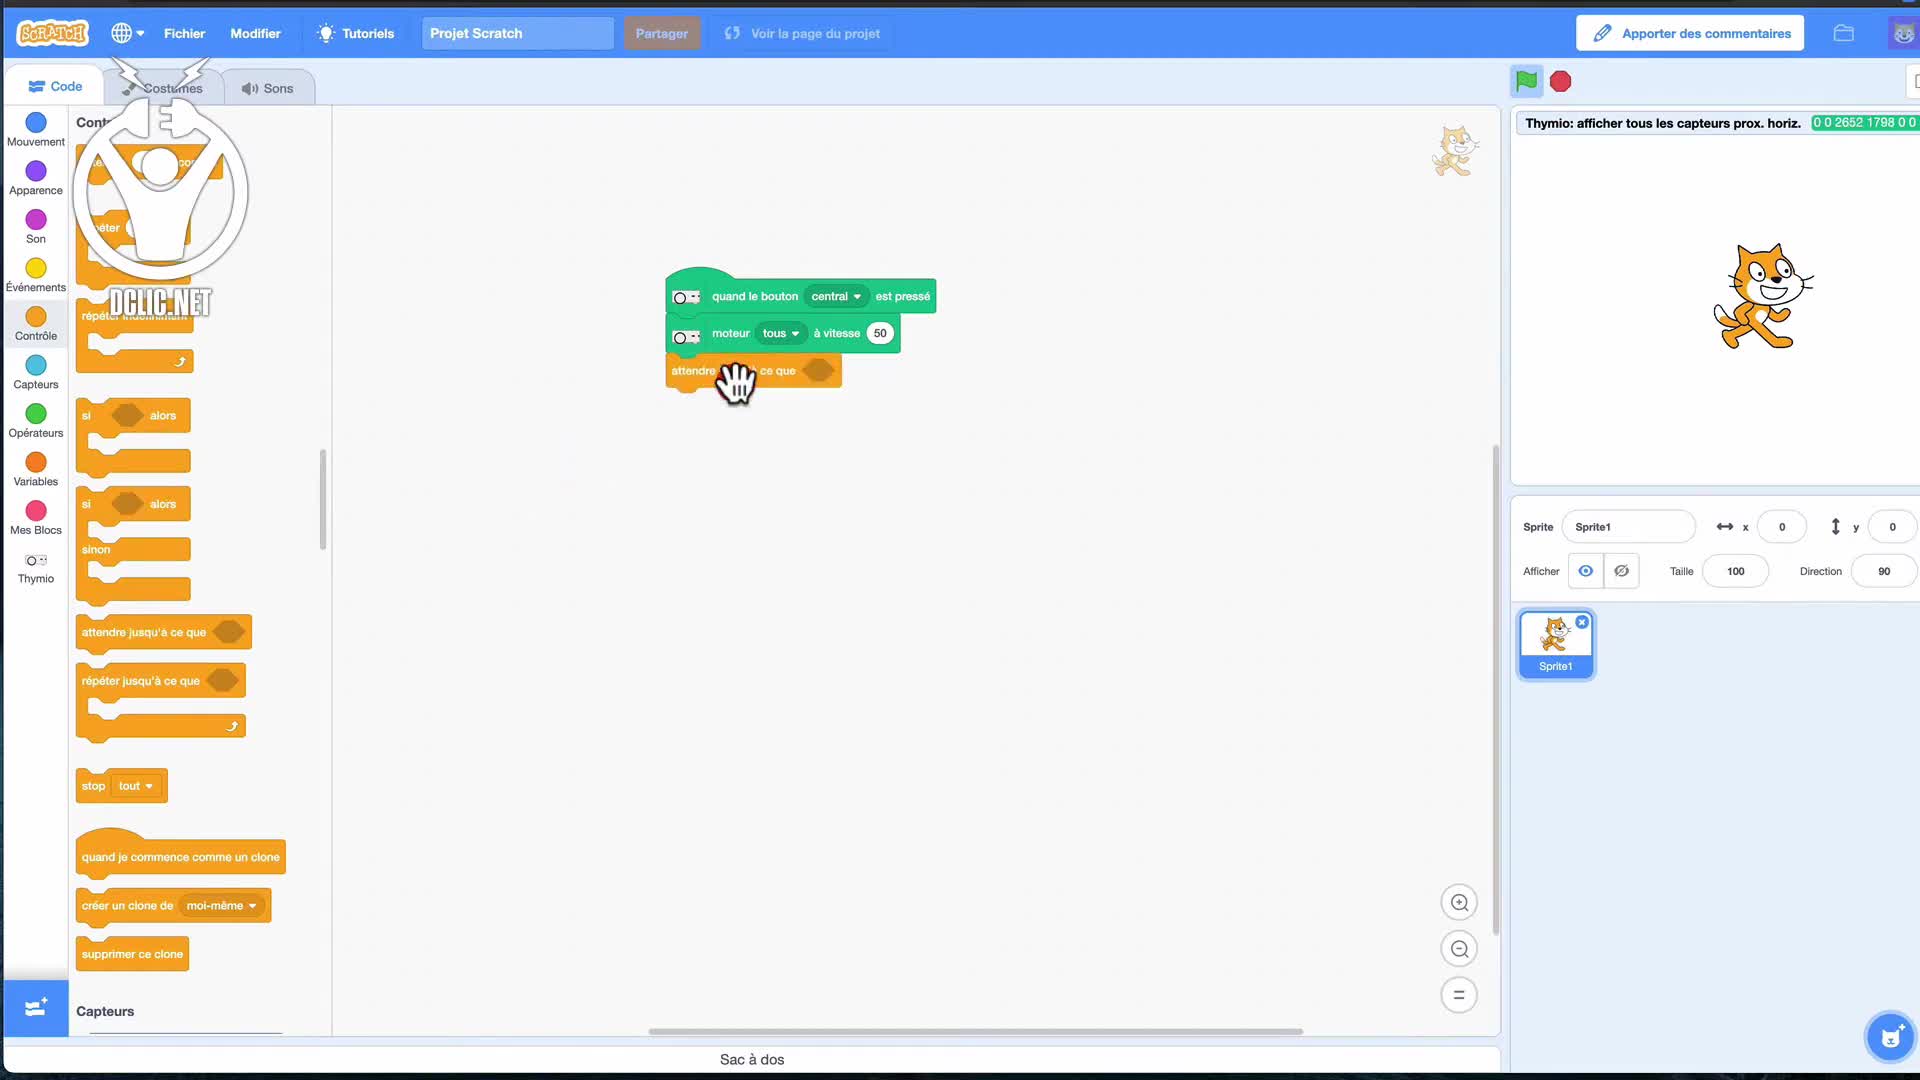Select the Capteurs category circle

(36, 365)
